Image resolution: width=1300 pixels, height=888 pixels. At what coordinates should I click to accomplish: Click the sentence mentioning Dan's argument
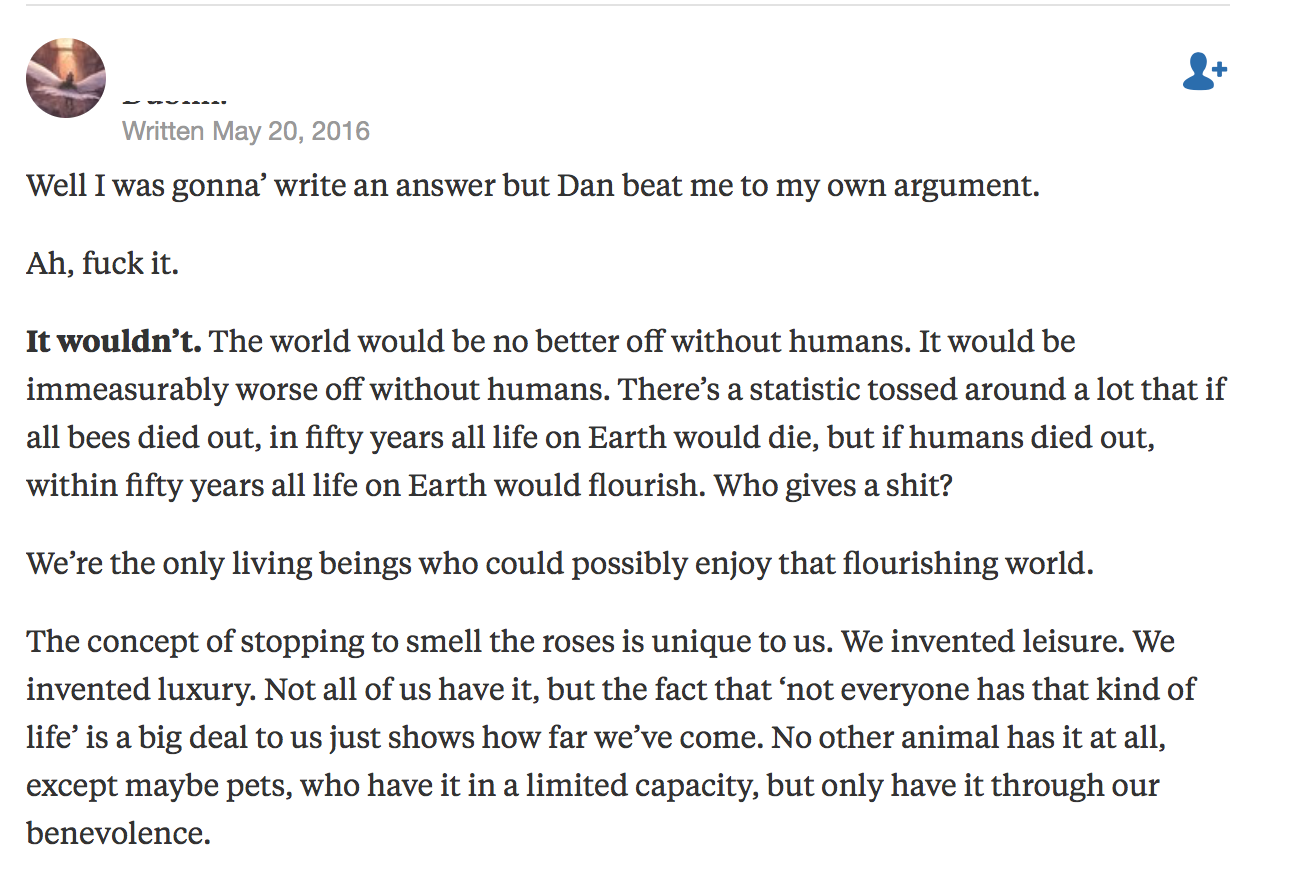532,186
